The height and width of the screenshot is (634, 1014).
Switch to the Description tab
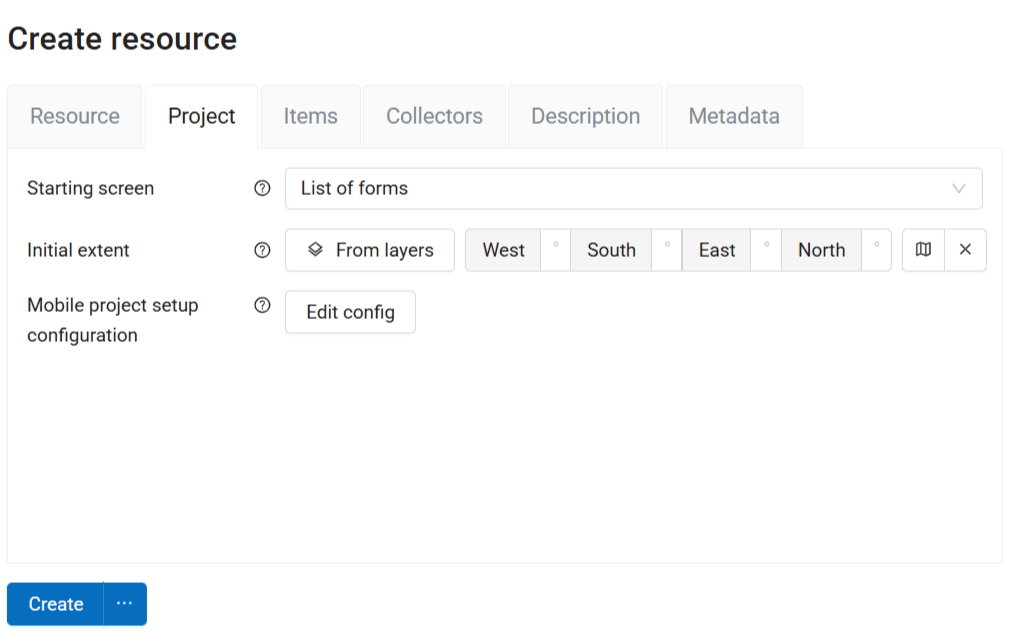(585, 116)
